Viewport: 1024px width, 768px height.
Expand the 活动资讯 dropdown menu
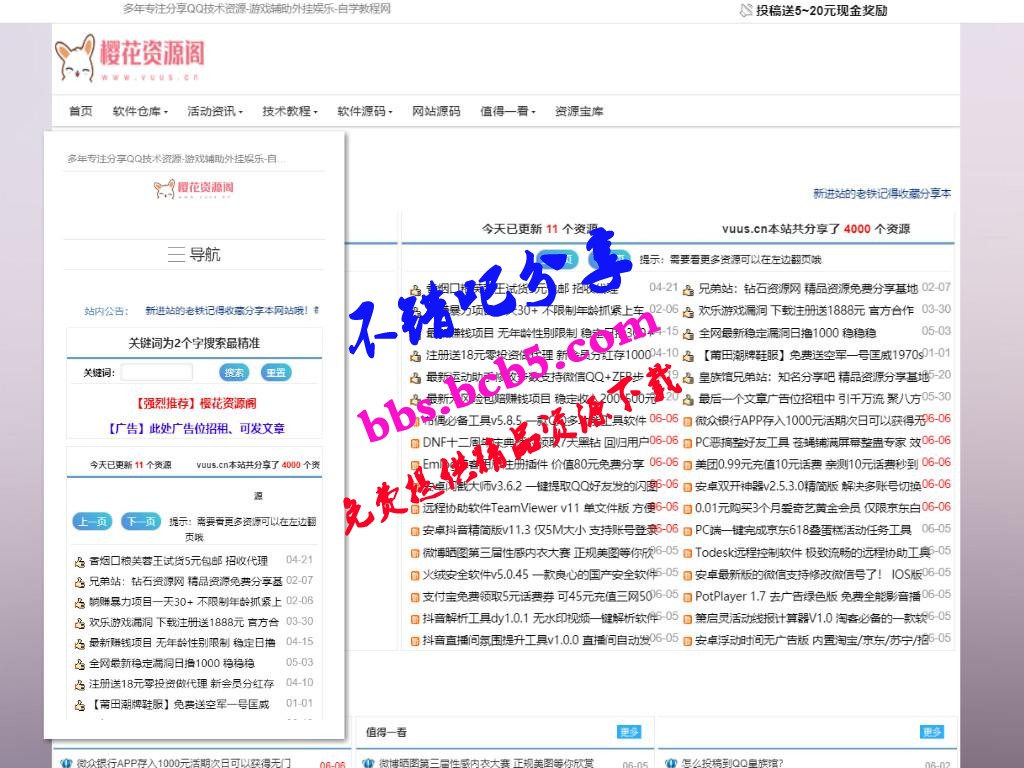point(215,111)
